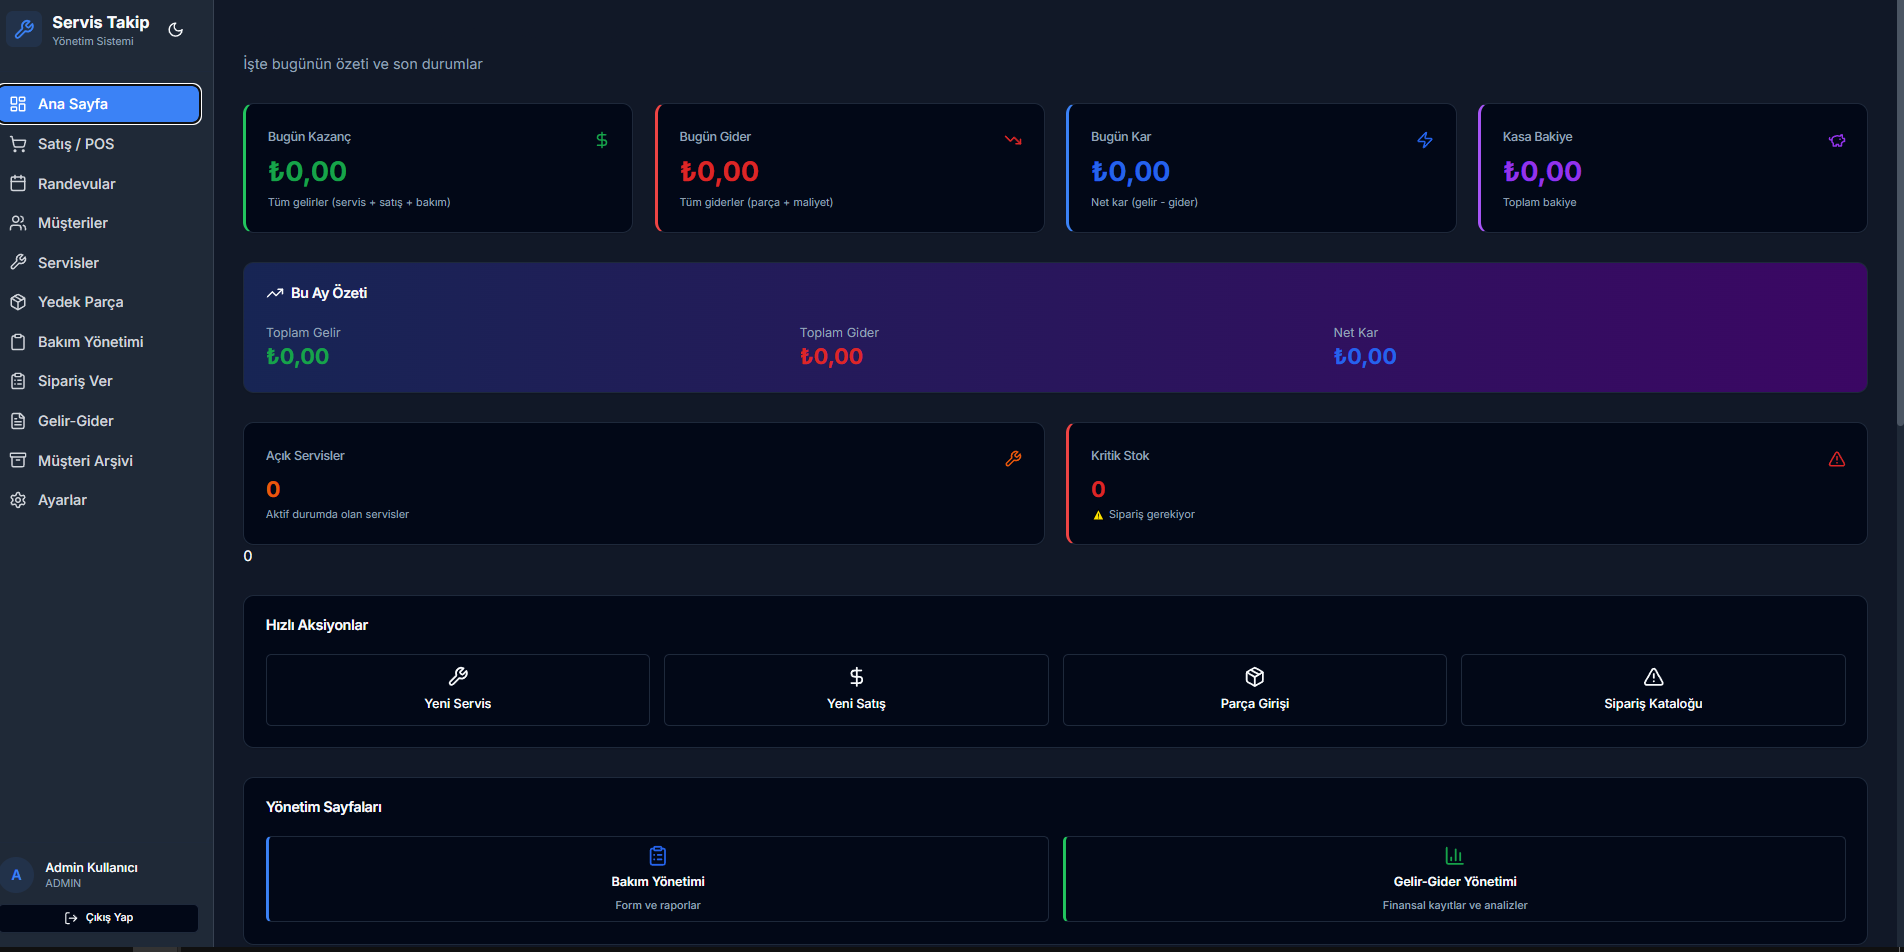Open the sidebar Bakım Yönetimi entry

pyautogui.click(x=100, y=342)
